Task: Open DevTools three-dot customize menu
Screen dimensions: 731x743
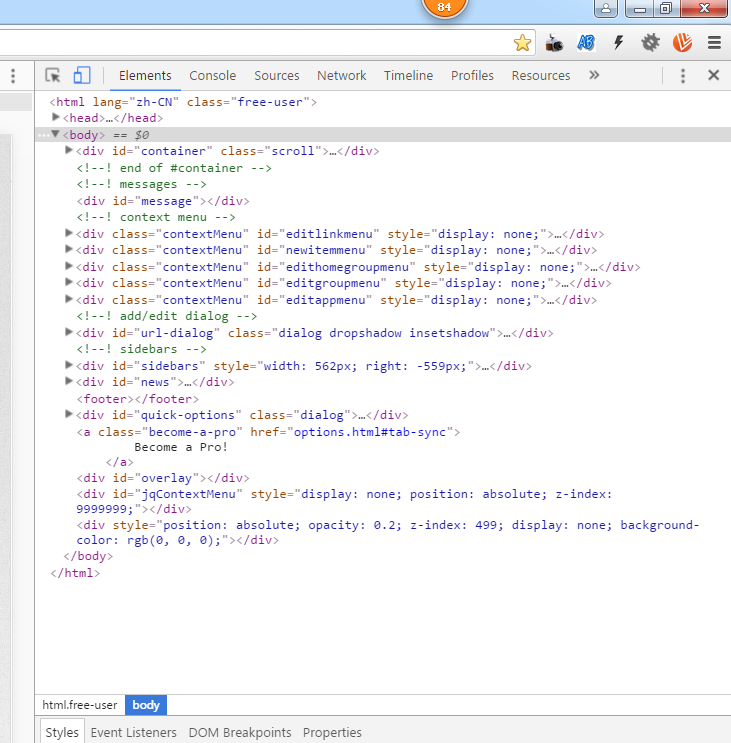Action: 683,75
